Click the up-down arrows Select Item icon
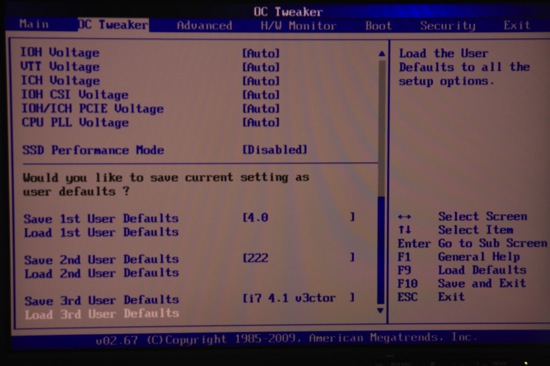 [x=404, y=230]
